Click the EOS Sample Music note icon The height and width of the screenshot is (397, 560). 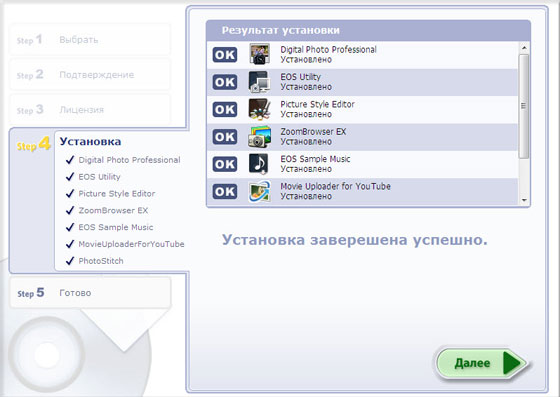point(259,164)
